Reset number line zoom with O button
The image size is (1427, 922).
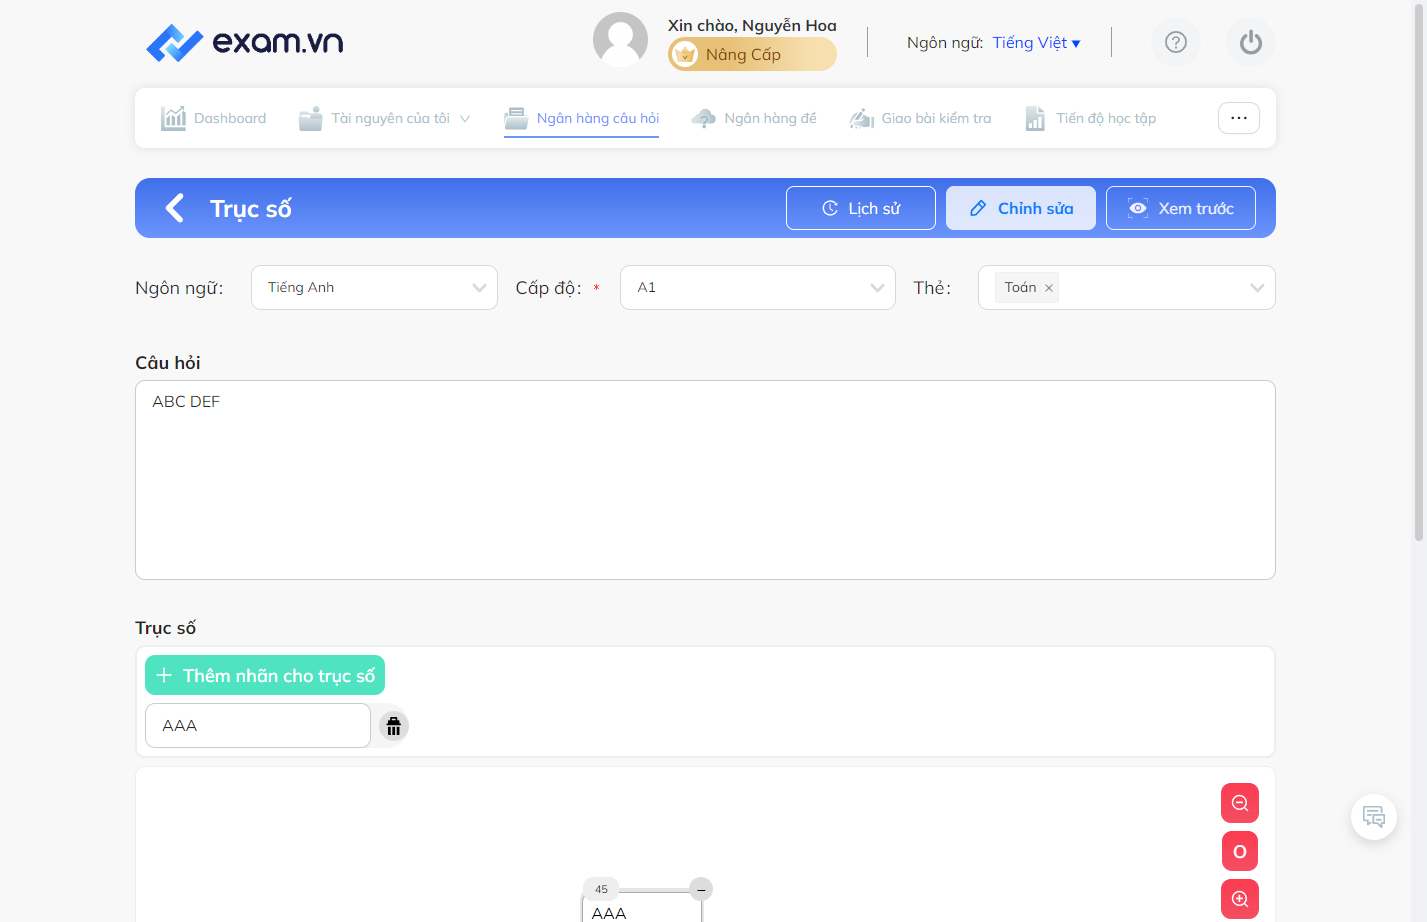click(x=1240, y=851)
